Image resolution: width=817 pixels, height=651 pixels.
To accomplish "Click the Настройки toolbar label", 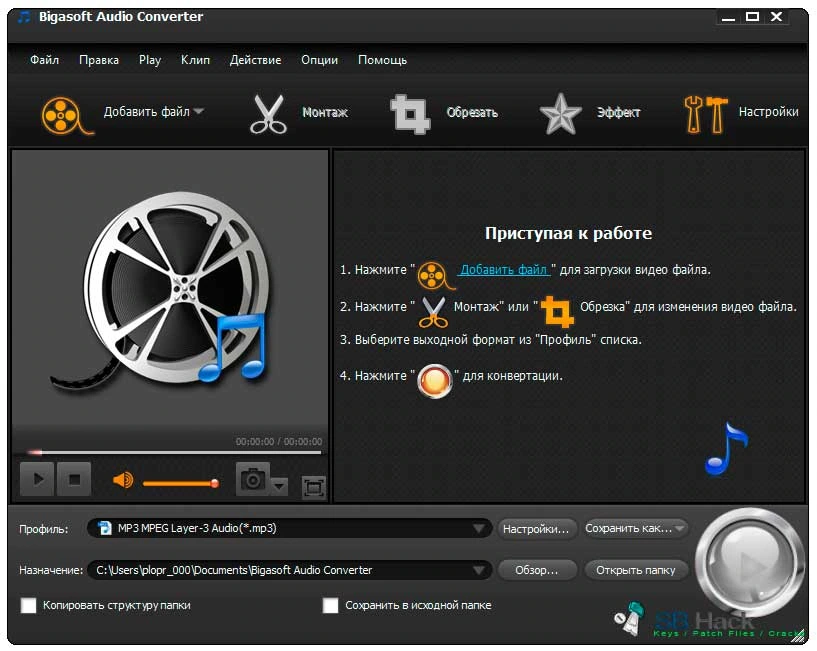I will pos(769,112).
